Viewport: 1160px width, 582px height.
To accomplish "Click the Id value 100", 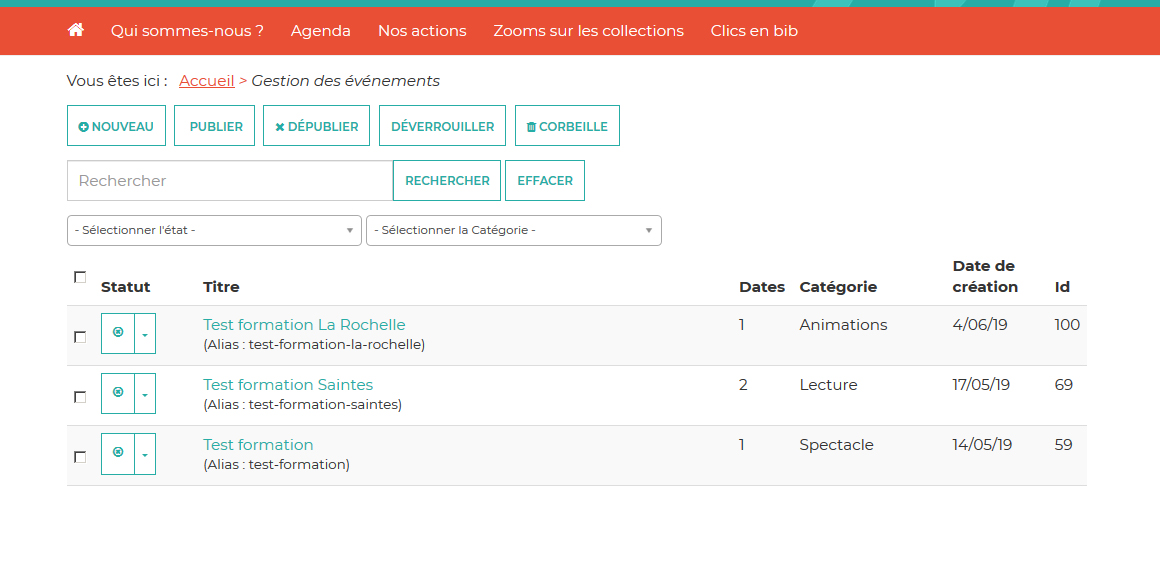I will (1068, 325).
